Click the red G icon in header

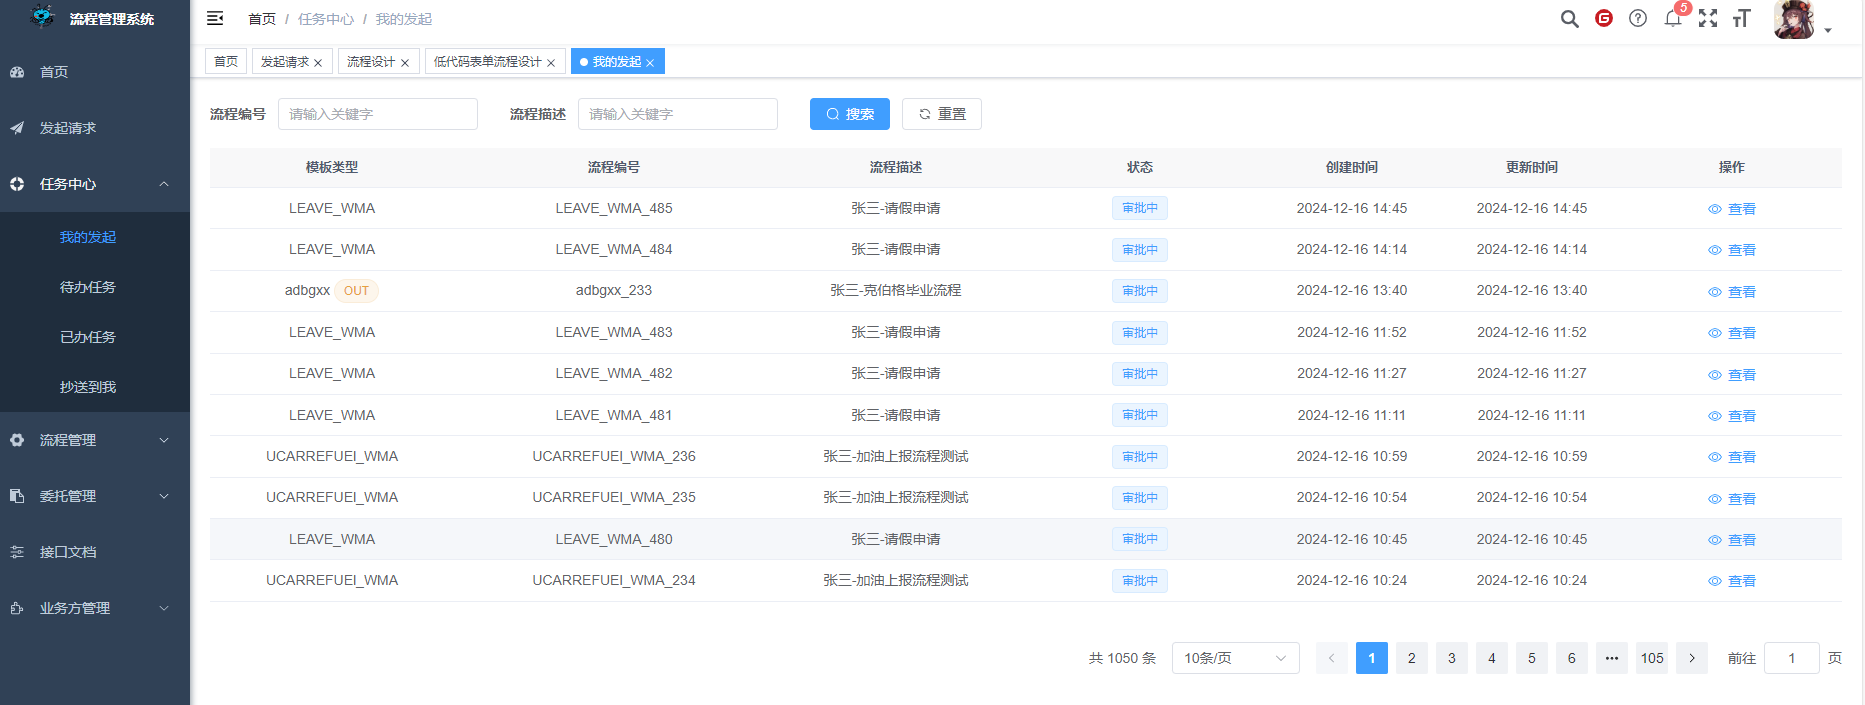click(x=1604, y=19)
